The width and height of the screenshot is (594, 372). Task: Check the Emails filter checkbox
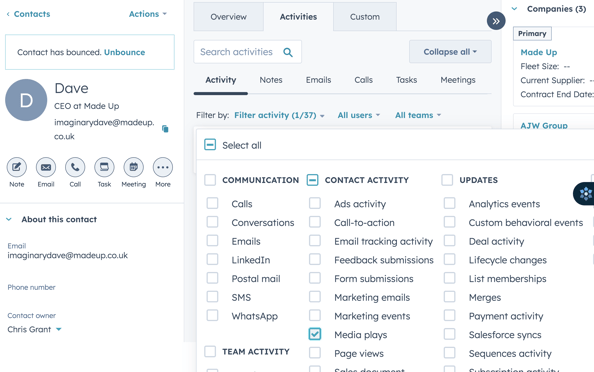click(x=213, y=241)
